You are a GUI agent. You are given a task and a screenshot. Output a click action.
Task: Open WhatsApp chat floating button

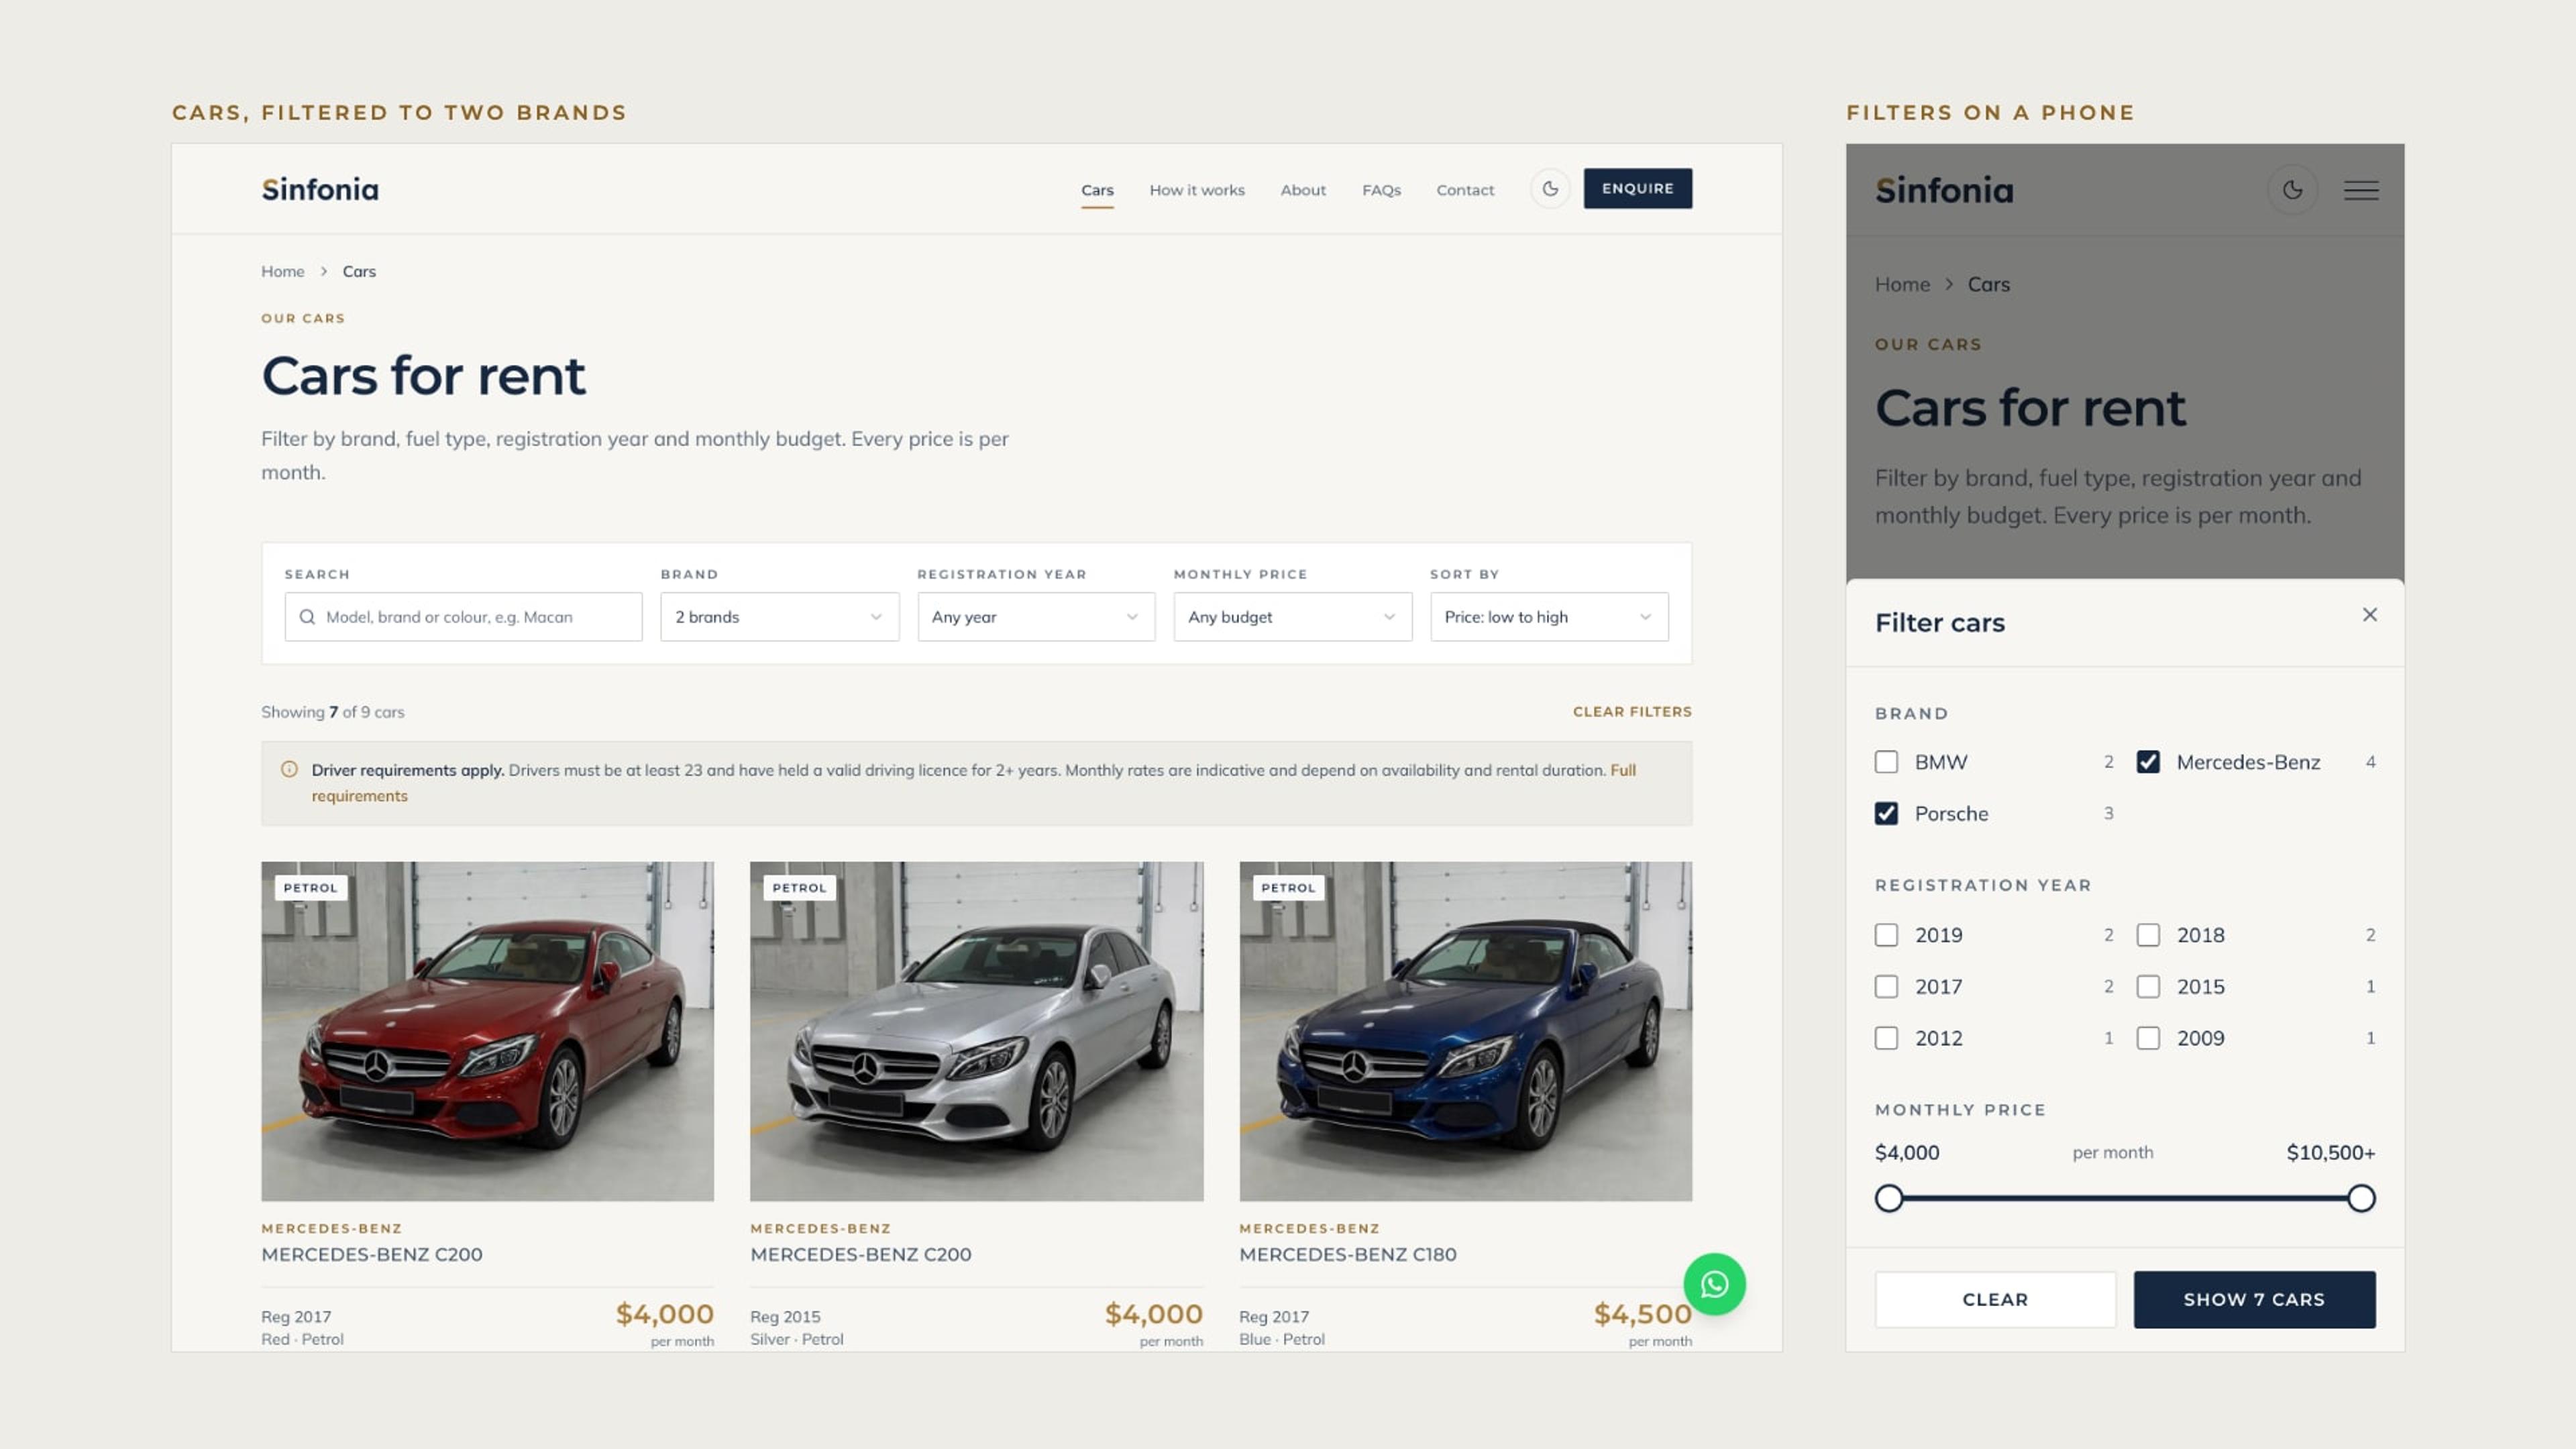point(1714,1284)
